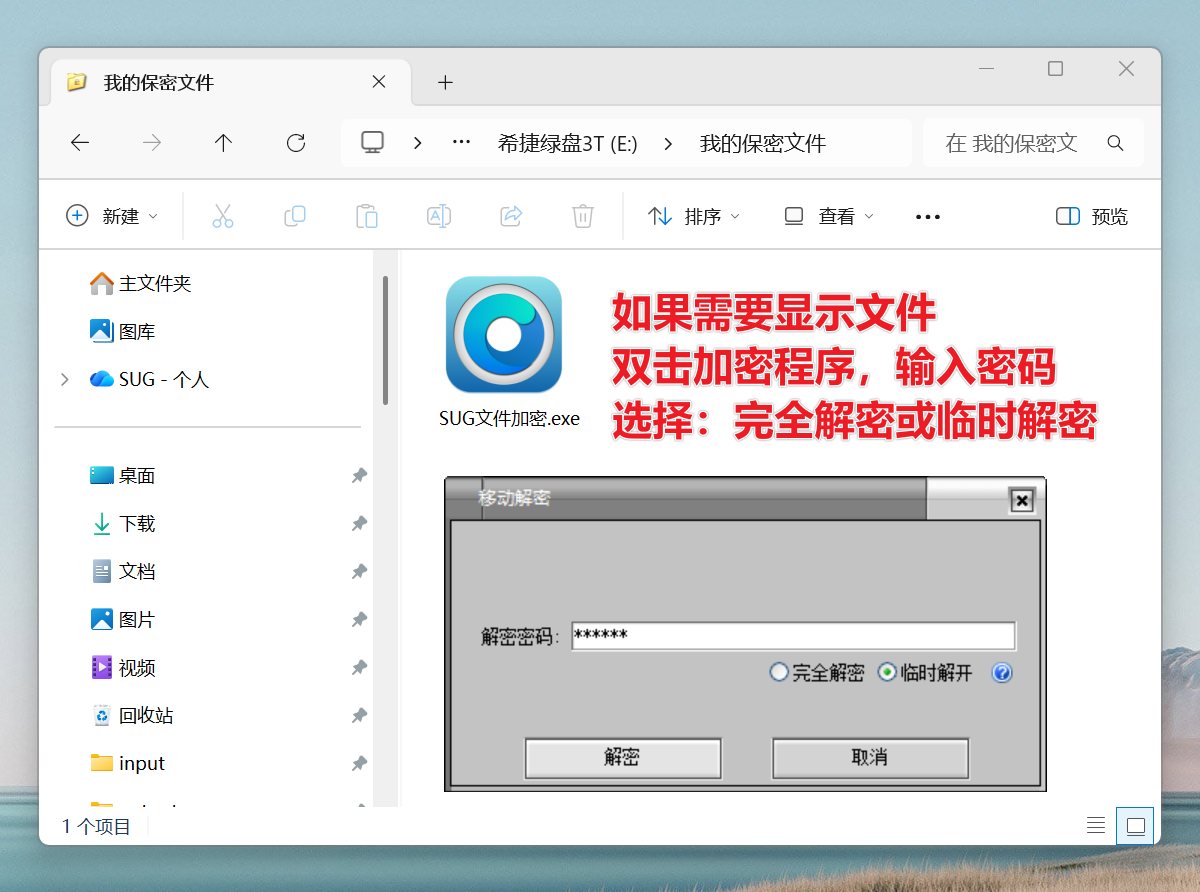
Task: Click the 希捷绿盘3T (E:) breadcrumb
Action: click(x=567, y=143)
